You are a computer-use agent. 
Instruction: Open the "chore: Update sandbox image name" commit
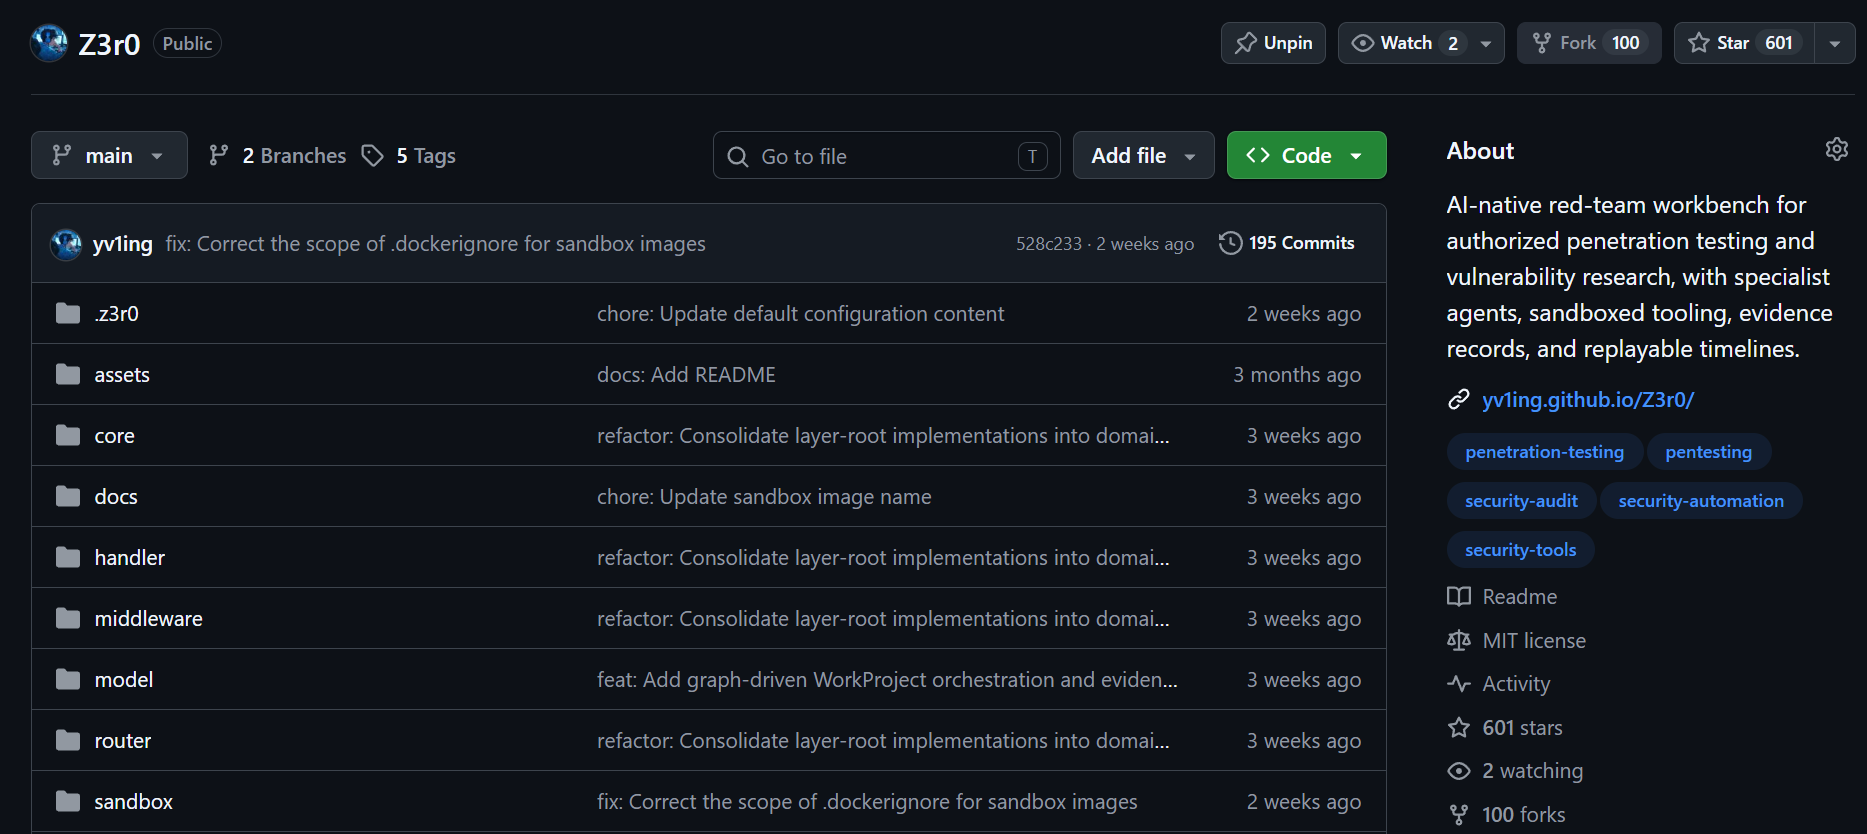tap(764, 497)
